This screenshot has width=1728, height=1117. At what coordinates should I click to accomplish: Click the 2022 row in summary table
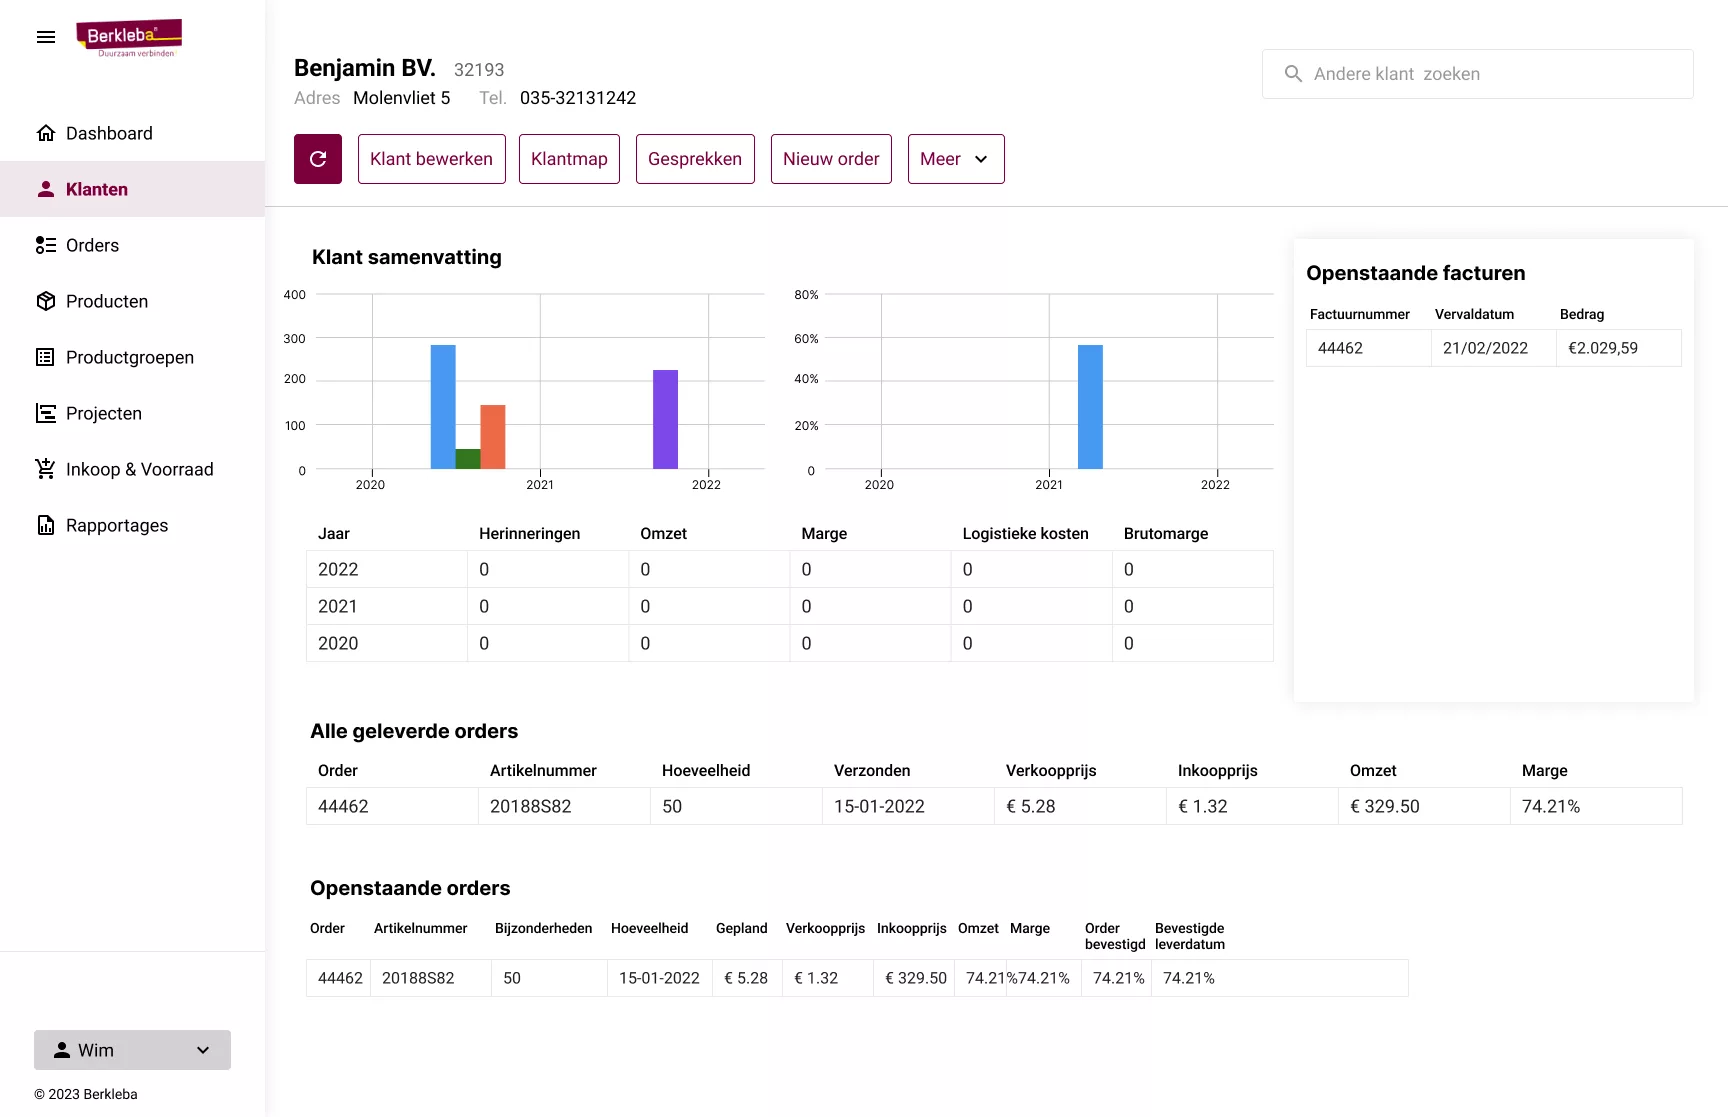790,569
